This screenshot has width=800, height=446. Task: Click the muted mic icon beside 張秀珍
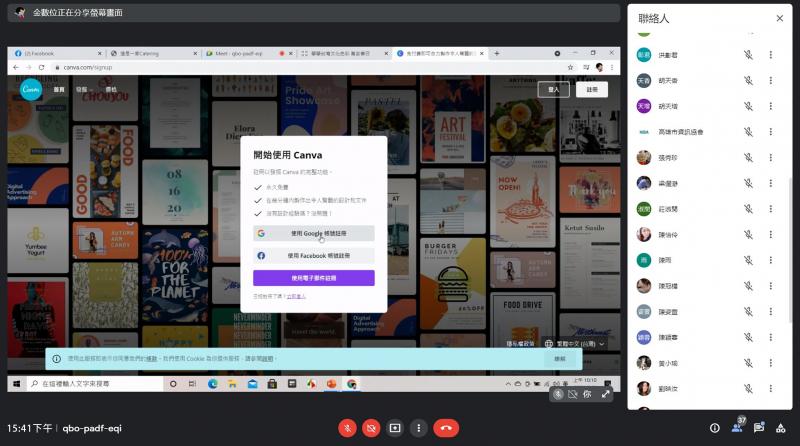(x=748, y=158)
